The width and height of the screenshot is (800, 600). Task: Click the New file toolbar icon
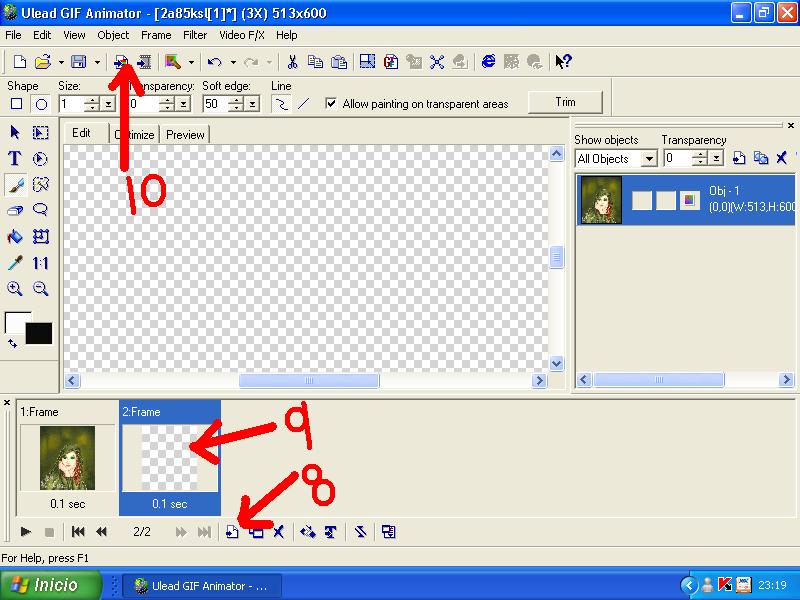pos(19,62)
